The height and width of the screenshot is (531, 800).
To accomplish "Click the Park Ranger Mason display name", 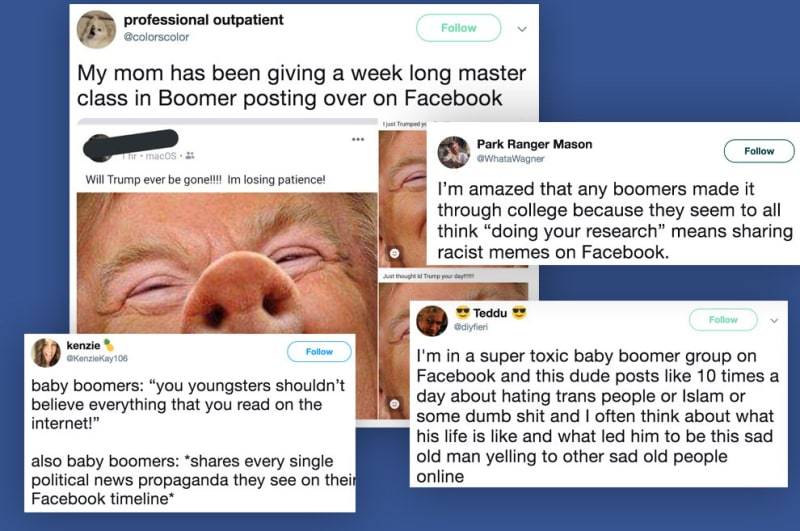I will pyautogui.click(x=534, y=144).
